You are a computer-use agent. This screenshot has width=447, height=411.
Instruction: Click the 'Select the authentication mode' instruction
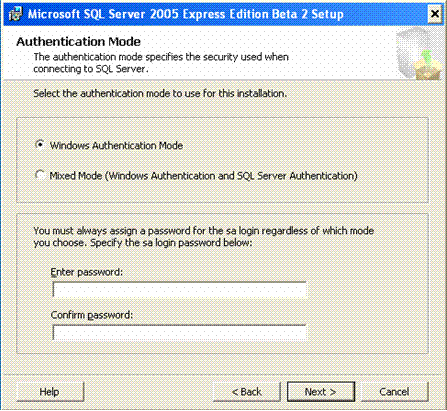tap(160, 93)
